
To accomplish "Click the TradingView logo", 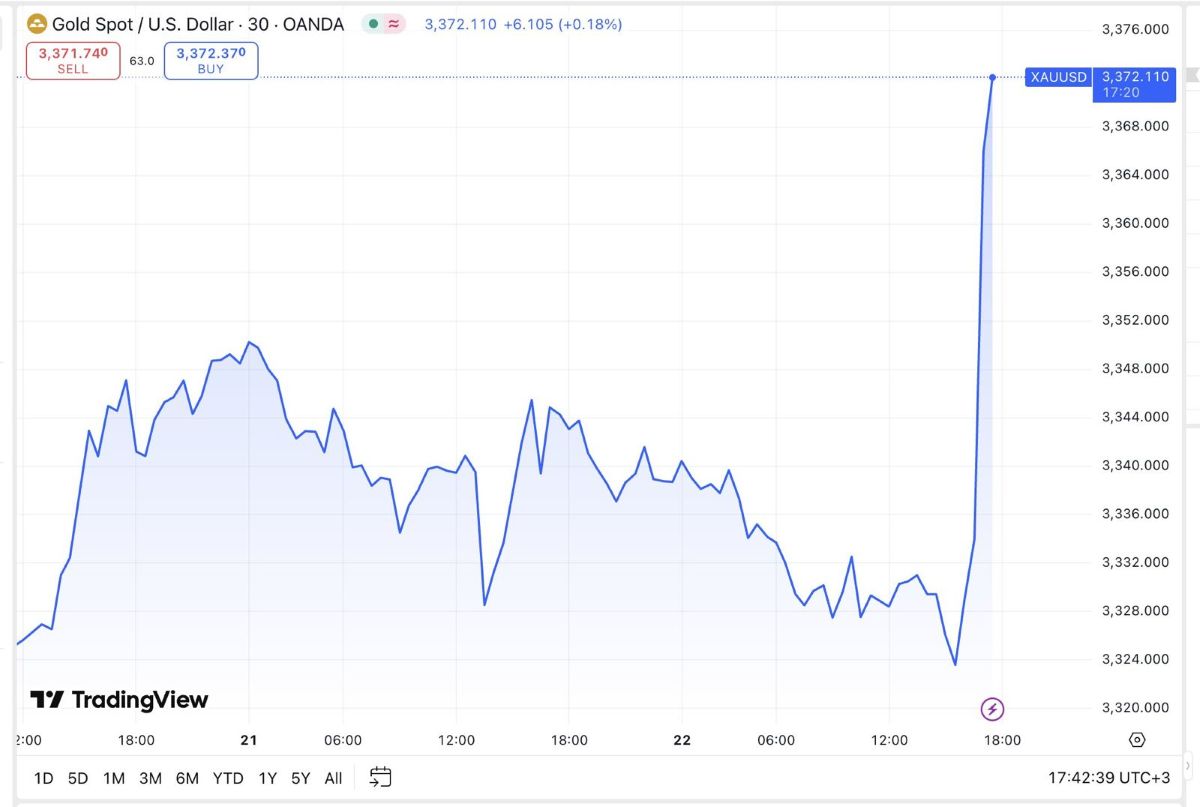I will 119,700.
